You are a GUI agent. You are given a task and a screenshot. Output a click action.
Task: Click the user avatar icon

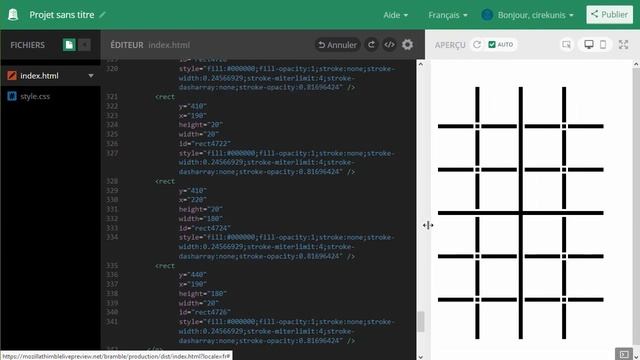pyautogui.click(x=487, y=15)
